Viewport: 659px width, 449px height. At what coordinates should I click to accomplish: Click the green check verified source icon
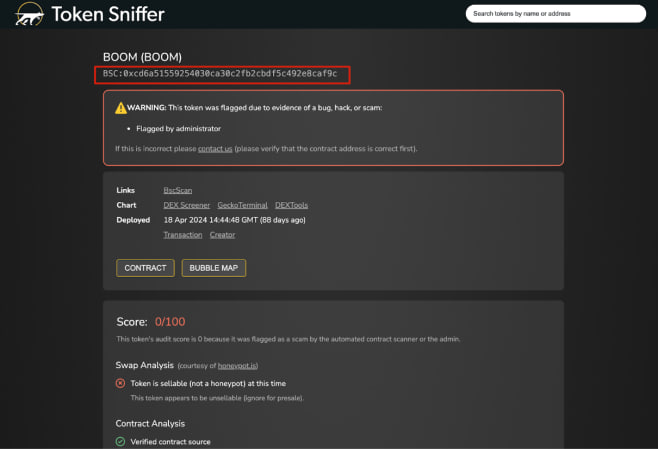120,441
